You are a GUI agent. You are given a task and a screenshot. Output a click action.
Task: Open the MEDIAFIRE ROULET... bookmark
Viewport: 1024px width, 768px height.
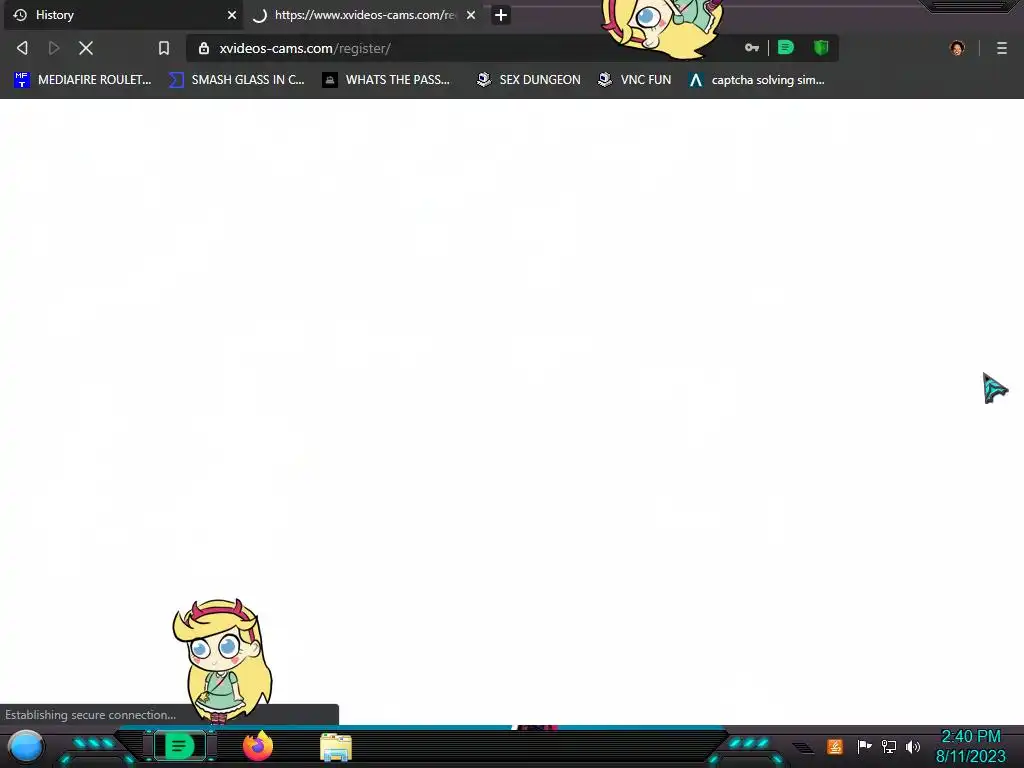click(x=82, y=80)
